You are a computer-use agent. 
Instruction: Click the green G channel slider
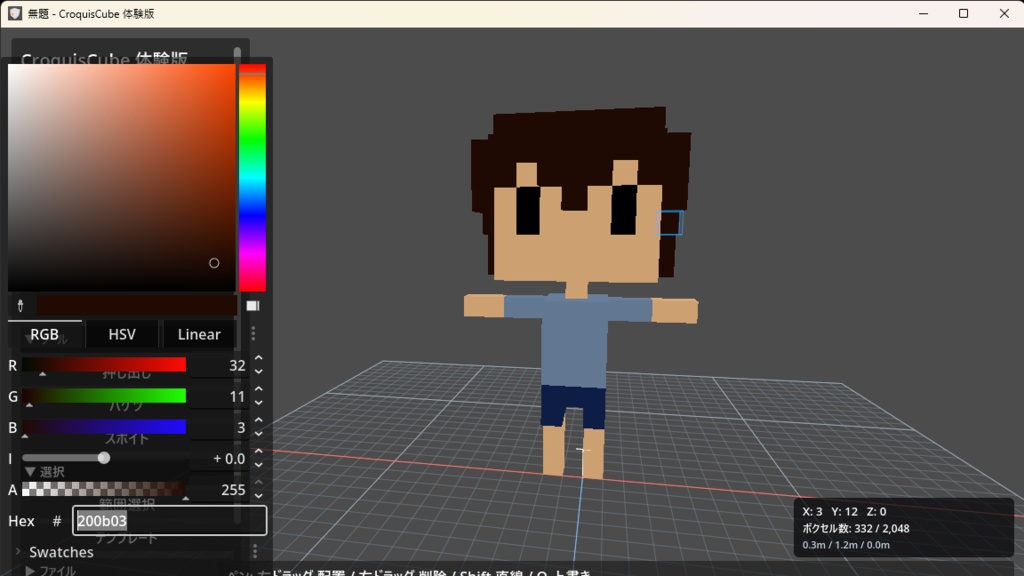click(104, 396)
